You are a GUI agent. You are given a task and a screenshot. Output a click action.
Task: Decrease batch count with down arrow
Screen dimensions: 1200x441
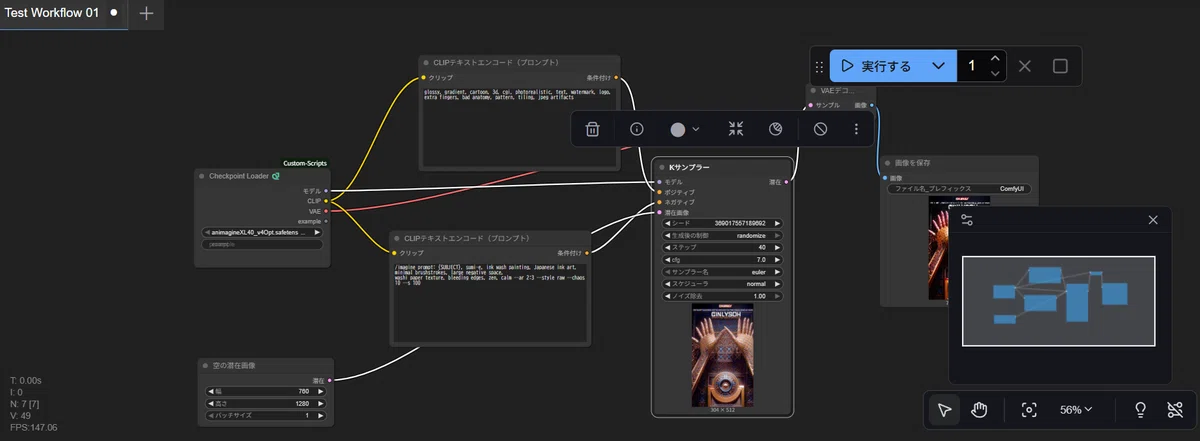pyautogui.click(x=994, y=73)
